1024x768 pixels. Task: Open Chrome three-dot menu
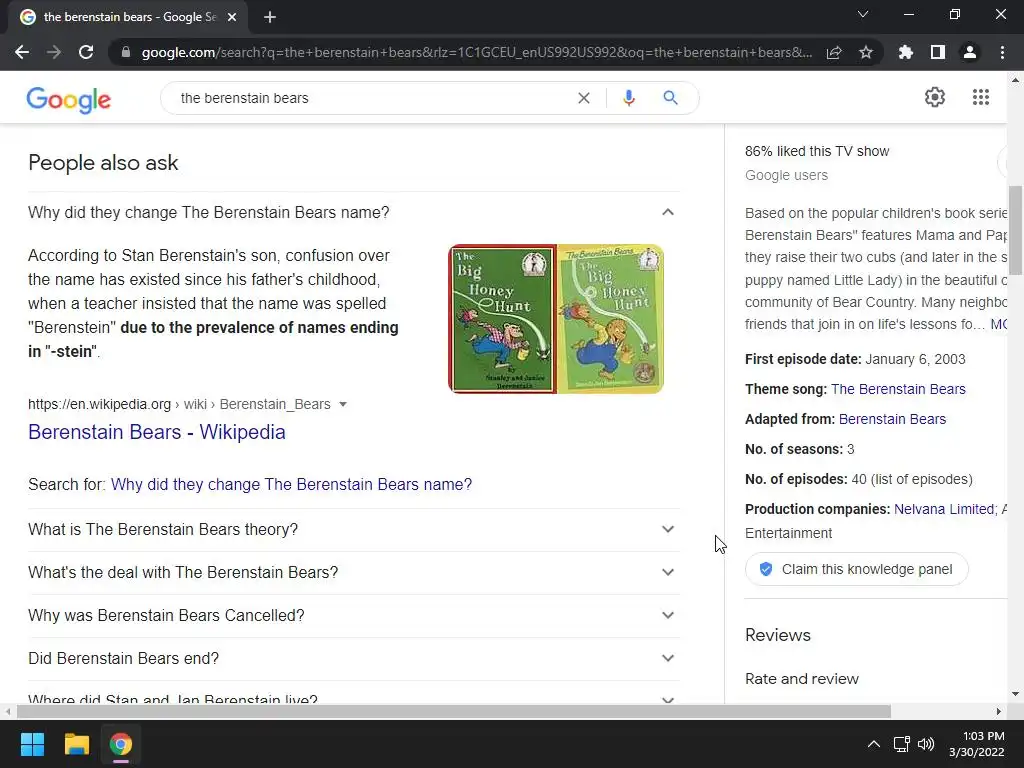(x=1002, y=52)
